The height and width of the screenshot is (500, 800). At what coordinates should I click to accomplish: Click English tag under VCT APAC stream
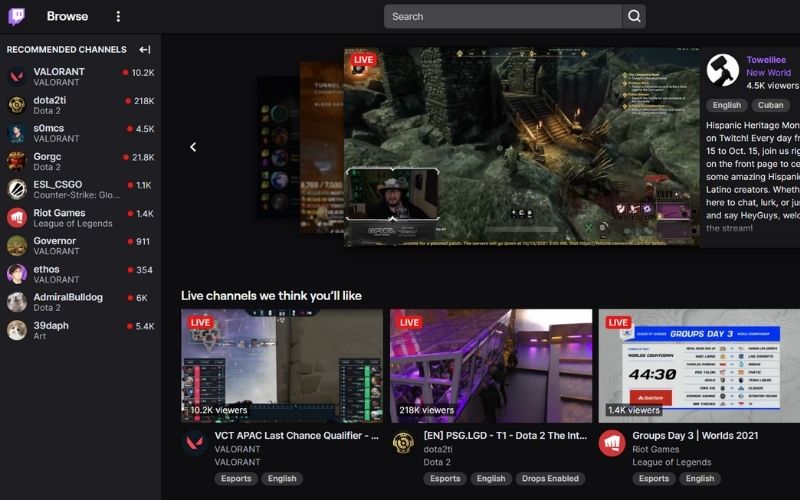(x=282, y=478)
